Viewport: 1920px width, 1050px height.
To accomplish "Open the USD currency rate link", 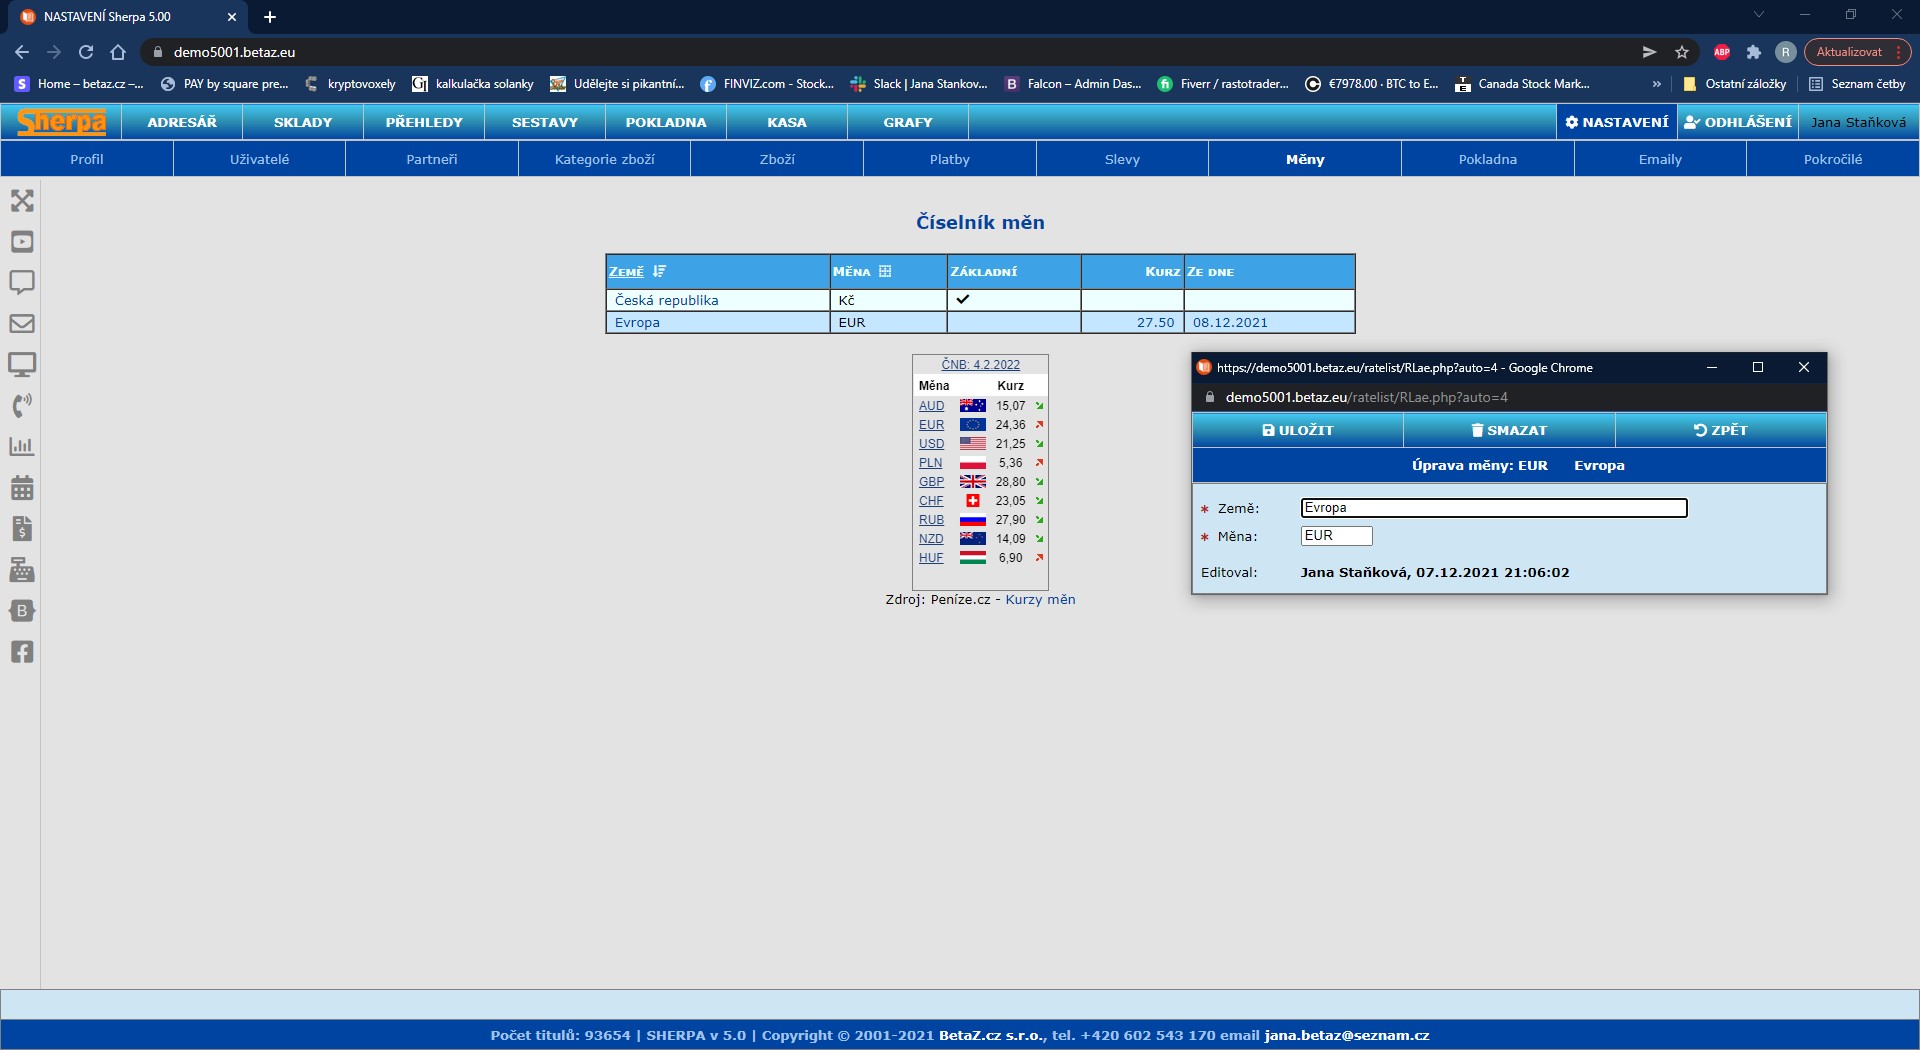I will click(931, 444).
